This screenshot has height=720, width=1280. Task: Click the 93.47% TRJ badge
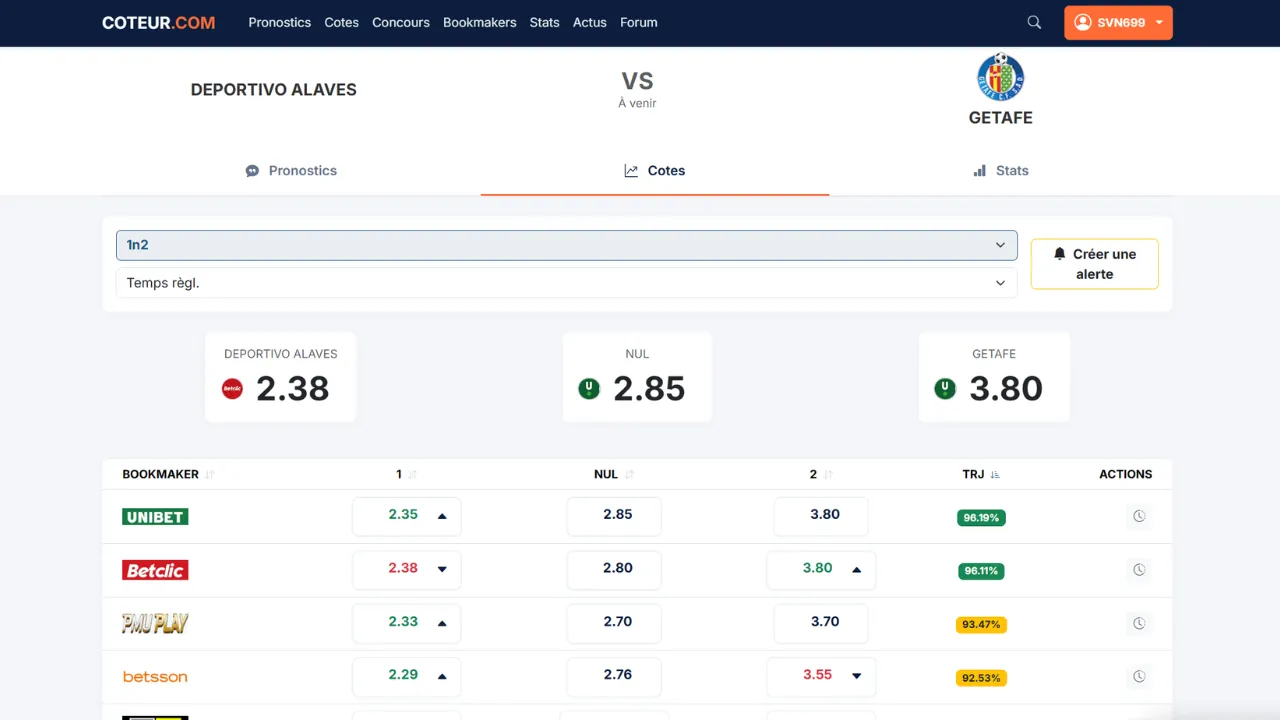(981, 625)
